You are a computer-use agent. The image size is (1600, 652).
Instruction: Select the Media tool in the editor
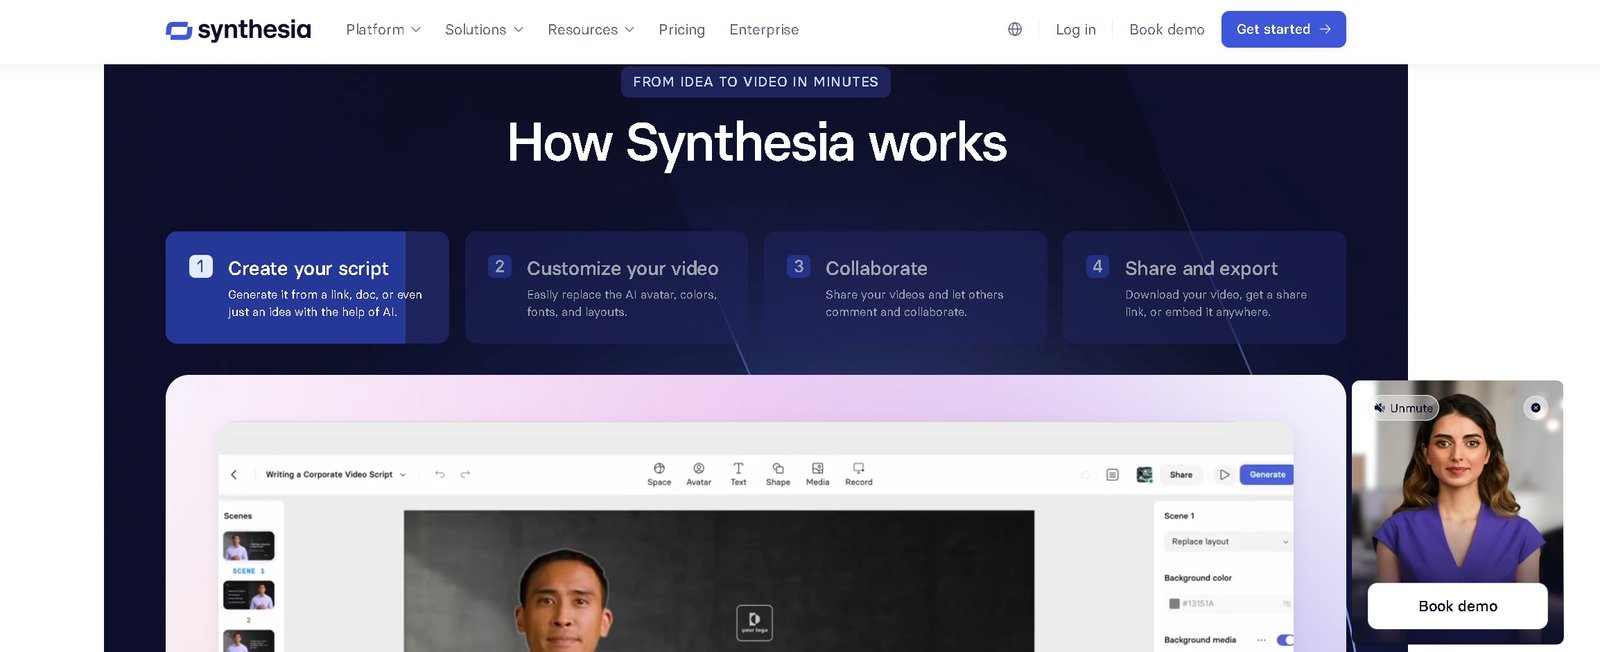point(818,474)
